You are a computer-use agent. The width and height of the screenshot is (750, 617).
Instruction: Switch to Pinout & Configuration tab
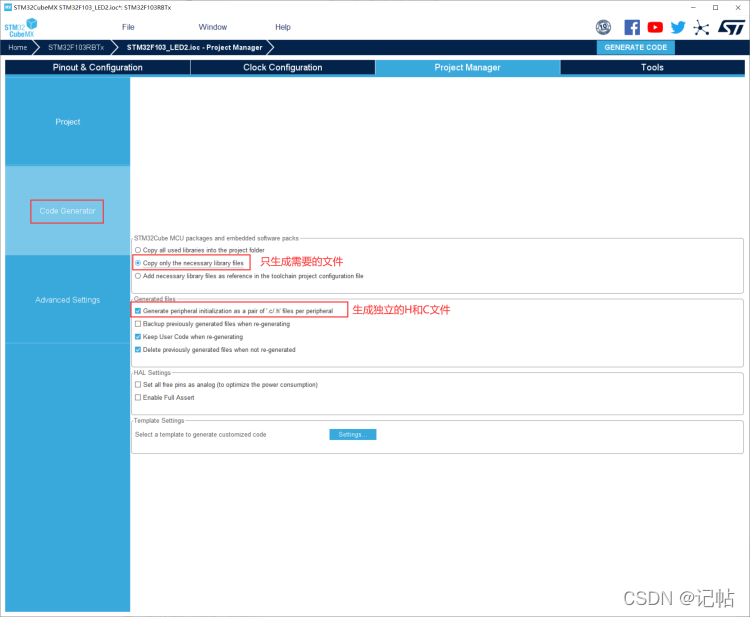point(98,67)
